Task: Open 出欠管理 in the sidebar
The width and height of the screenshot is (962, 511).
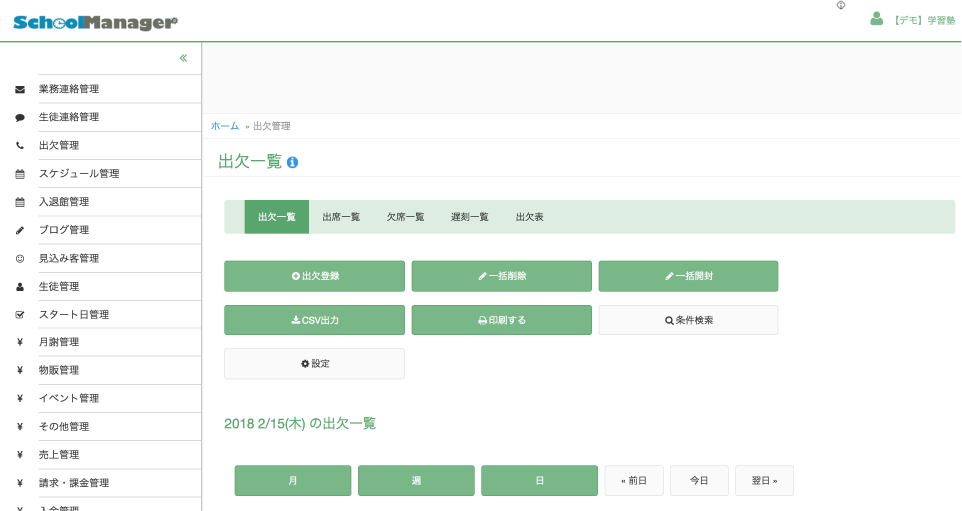Action: pos(59,145)
